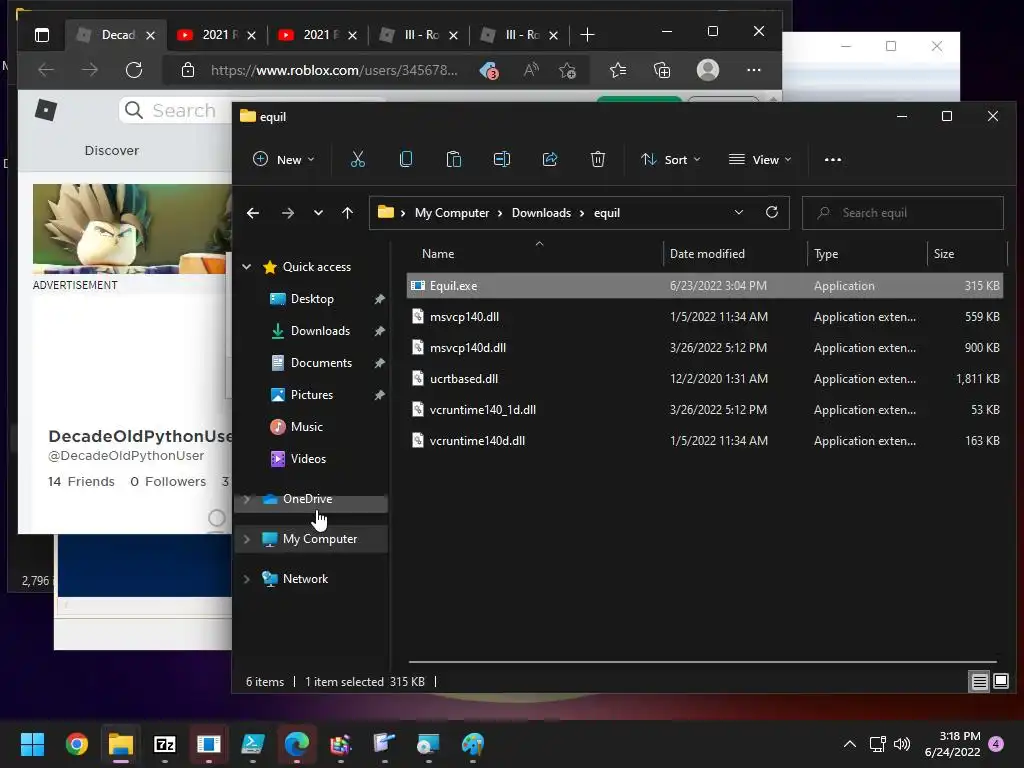
Task: Open the See more ellipsis in Explorer toolbar
Action: [x=833, y=159]
